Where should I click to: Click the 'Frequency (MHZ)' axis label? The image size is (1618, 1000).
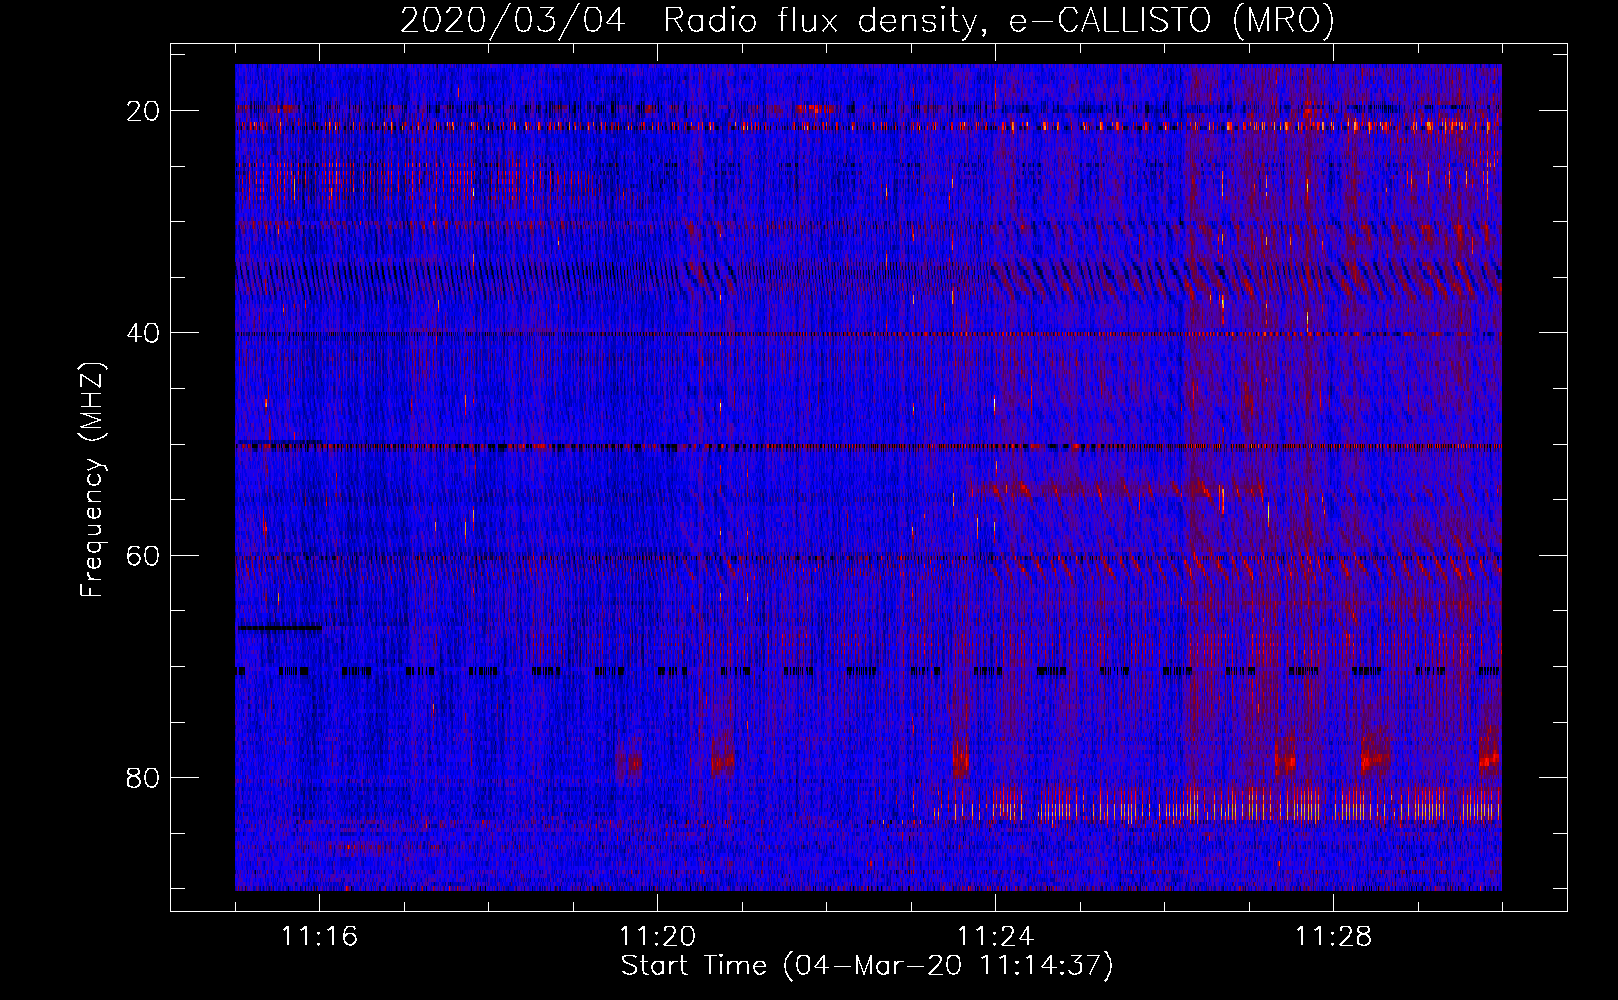click(92, 480)
